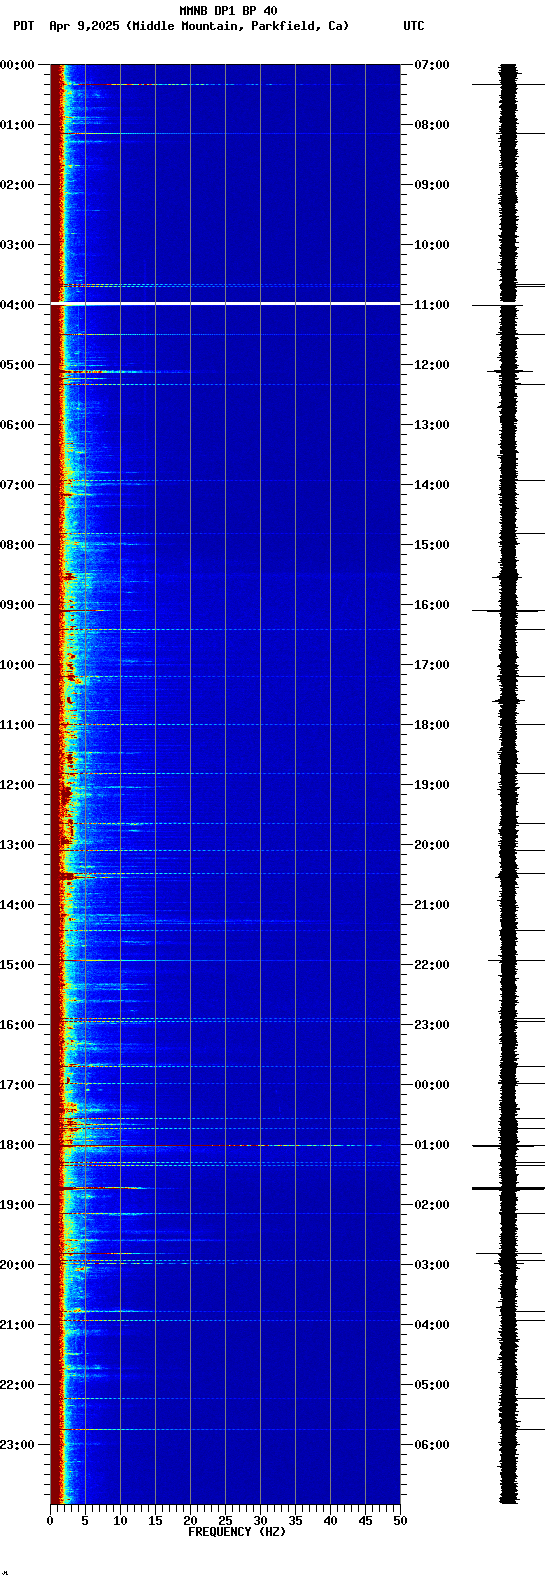
Task: Select the PDT axis label '00:00'
Action: pyautogui.click(x=17, y=65)
